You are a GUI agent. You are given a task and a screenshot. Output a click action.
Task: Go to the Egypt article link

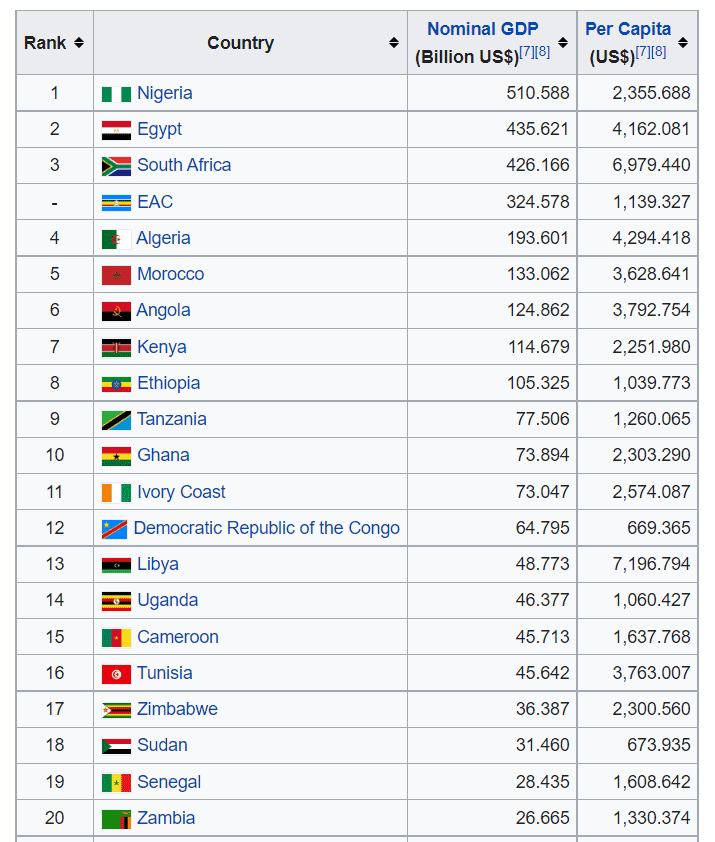[159, 129]
